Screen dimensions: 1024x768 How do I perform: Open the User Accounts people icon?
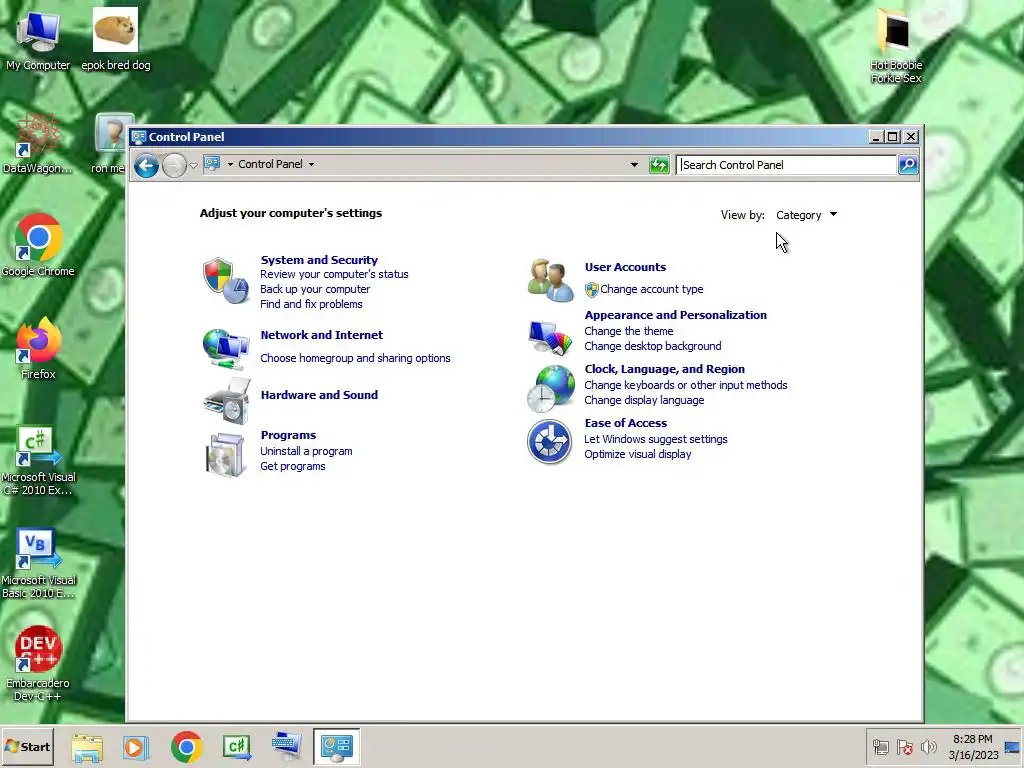tap(550, 280)
